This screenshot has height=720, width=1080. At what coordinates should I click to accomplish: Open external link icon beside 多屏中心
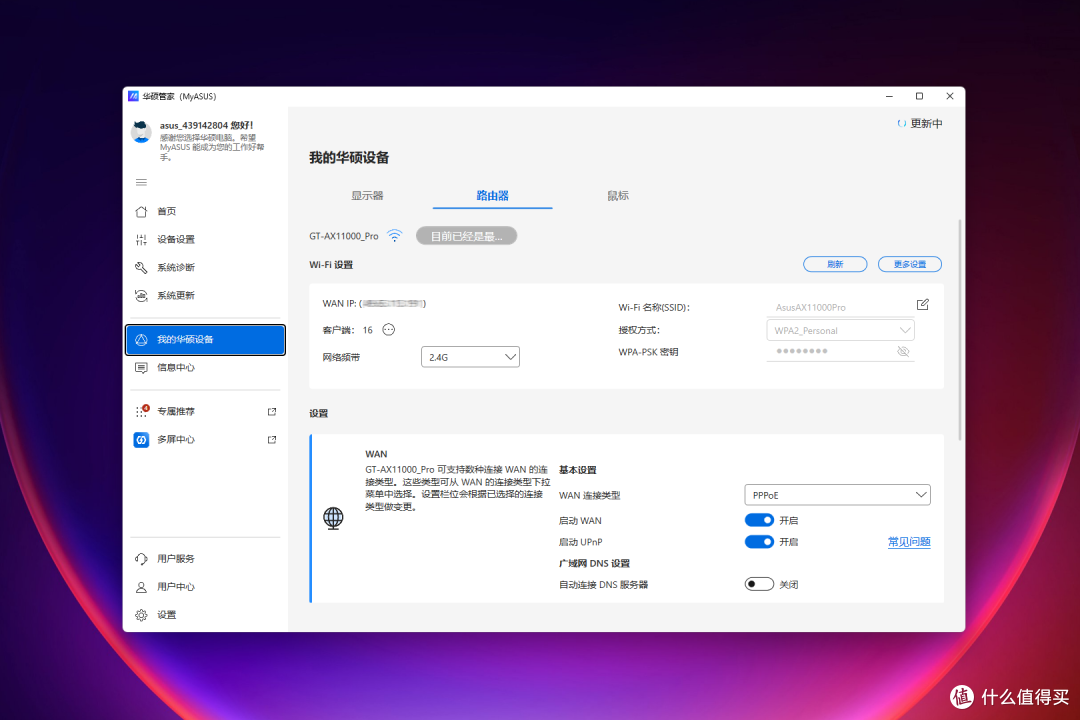click(x=272, y=440)
